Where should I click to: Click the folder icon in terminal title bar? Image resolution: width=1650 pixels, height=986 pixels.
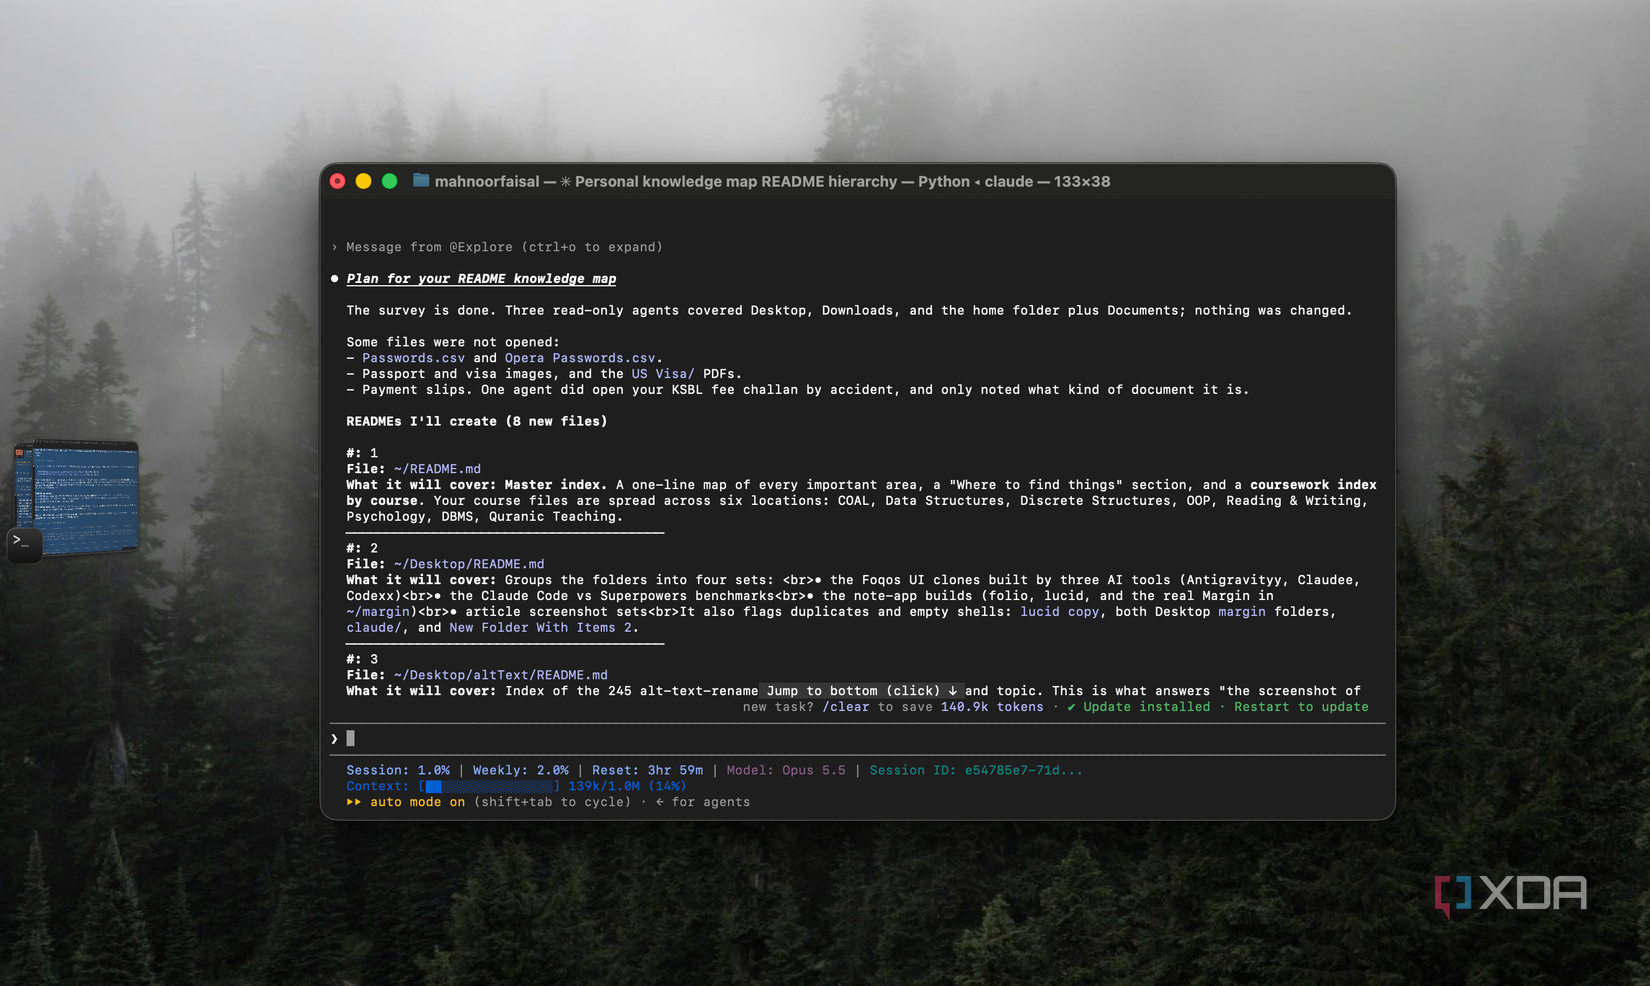click(x=421, y=181)
